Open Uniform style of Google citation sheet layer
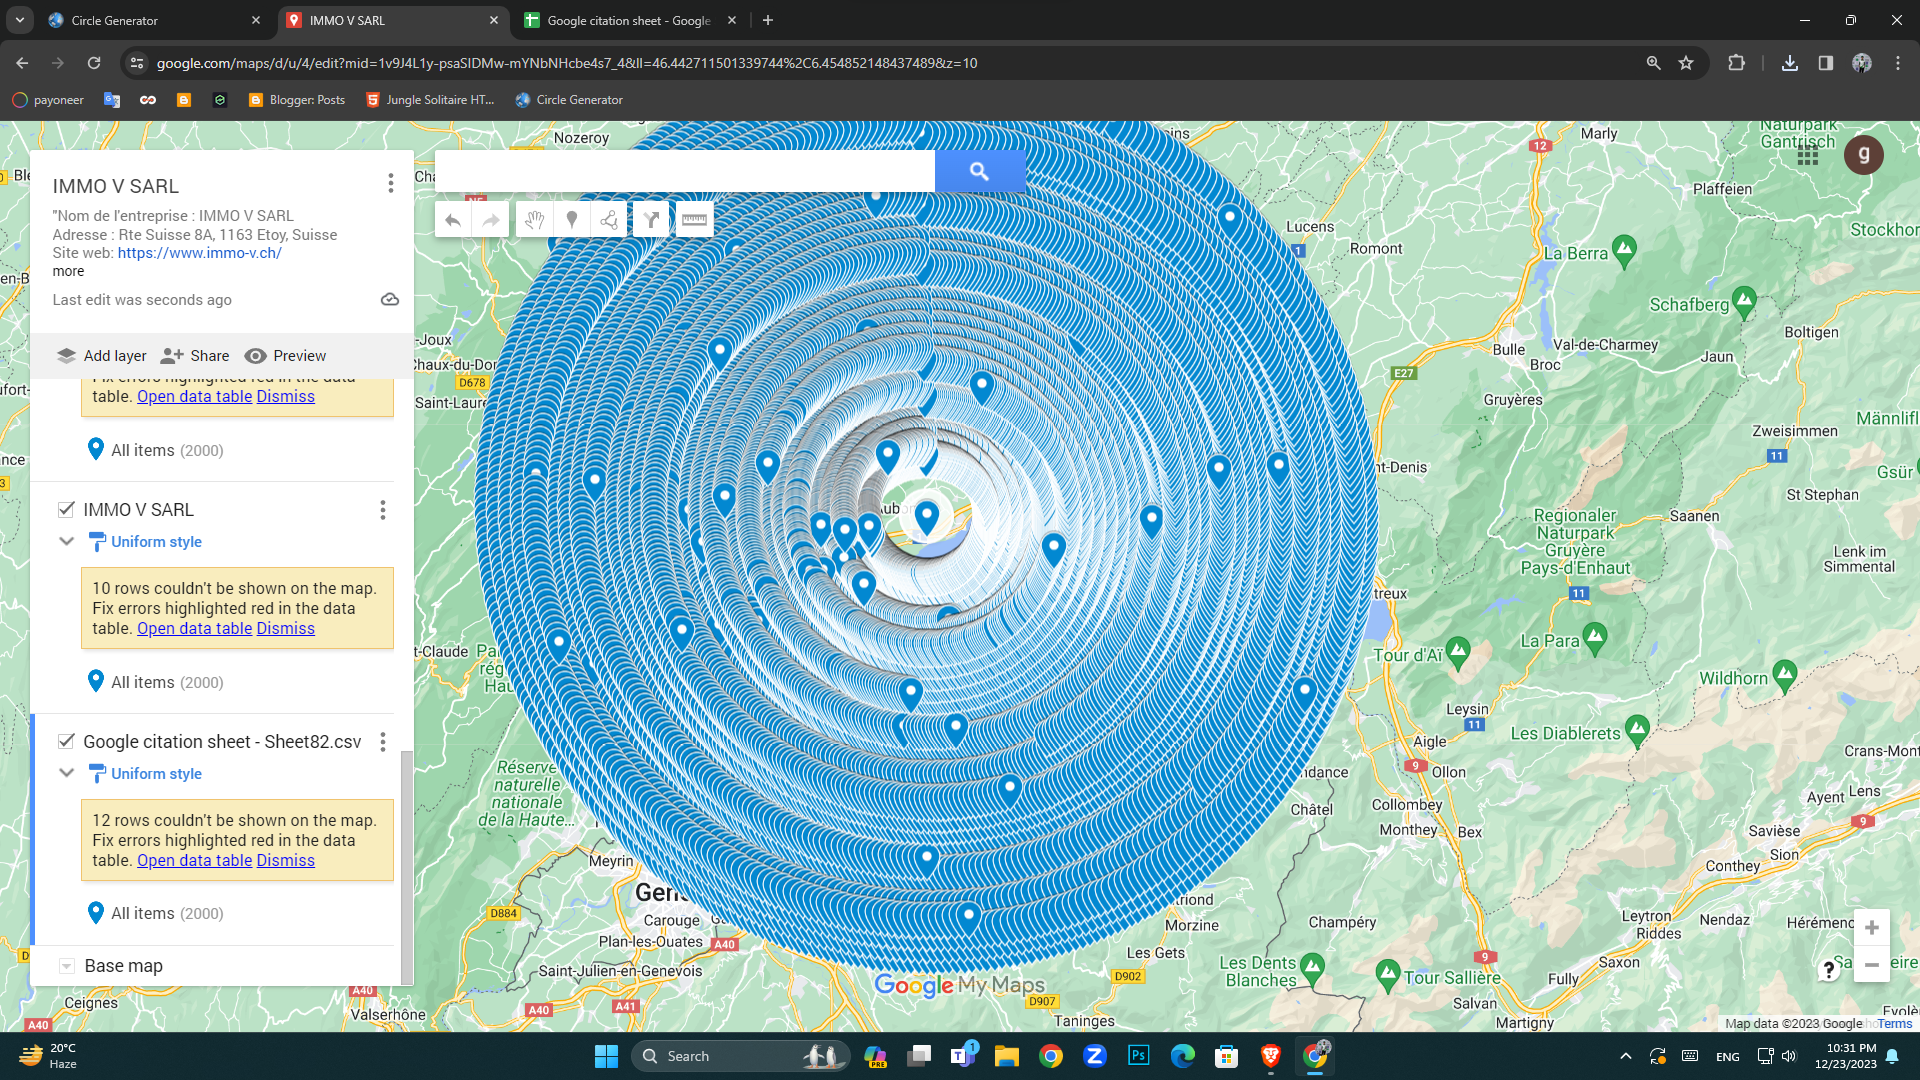This screenshot has width=1920, height=1080. pyautogui.click(x=156, y=773)
